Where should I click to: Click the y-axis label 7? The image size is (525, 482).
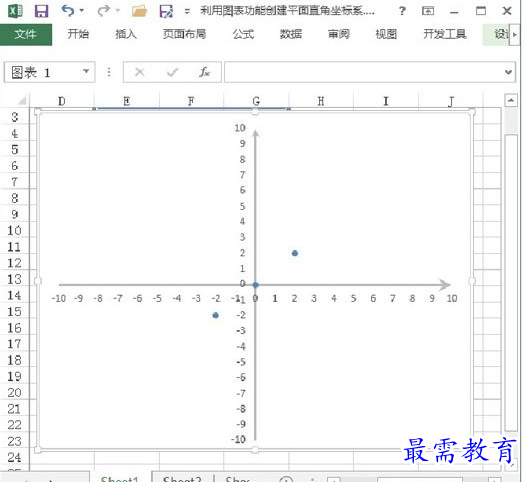click(242, 175)
